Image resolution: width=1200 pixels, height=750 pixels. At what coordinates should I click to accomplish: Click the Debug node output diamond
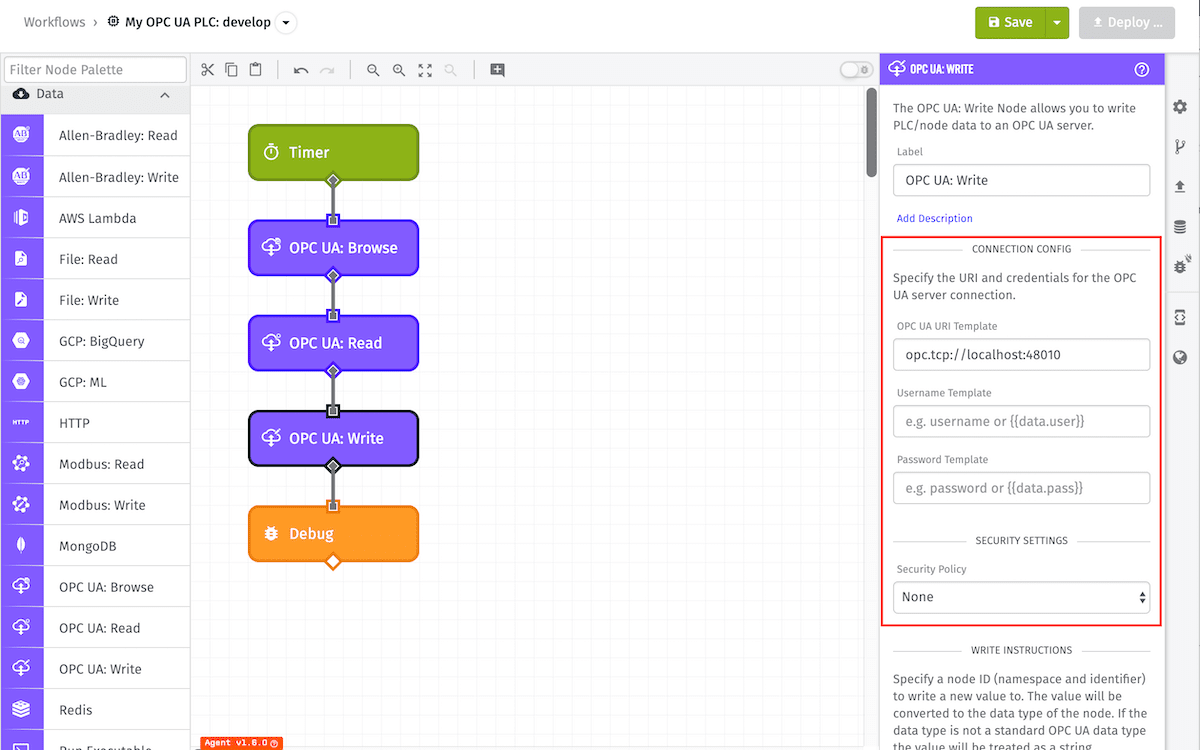point(333,562)
